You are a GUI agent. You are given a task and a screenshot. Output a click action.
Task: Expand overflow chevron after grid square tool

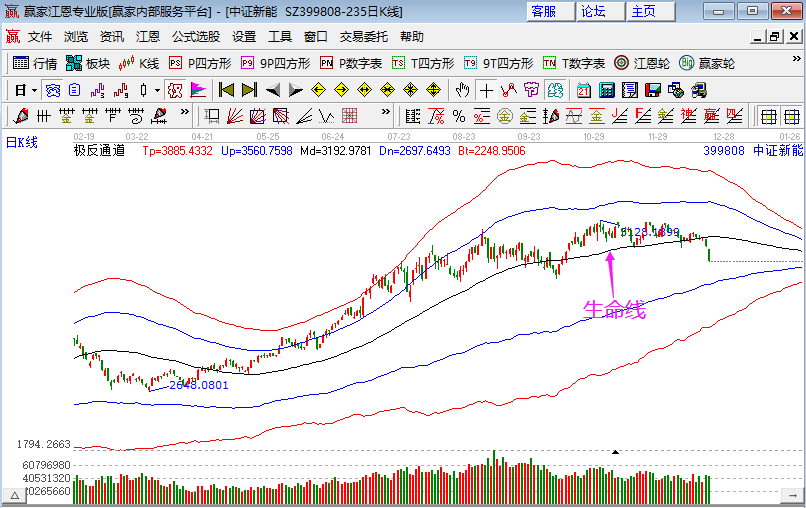click(386, 112)
